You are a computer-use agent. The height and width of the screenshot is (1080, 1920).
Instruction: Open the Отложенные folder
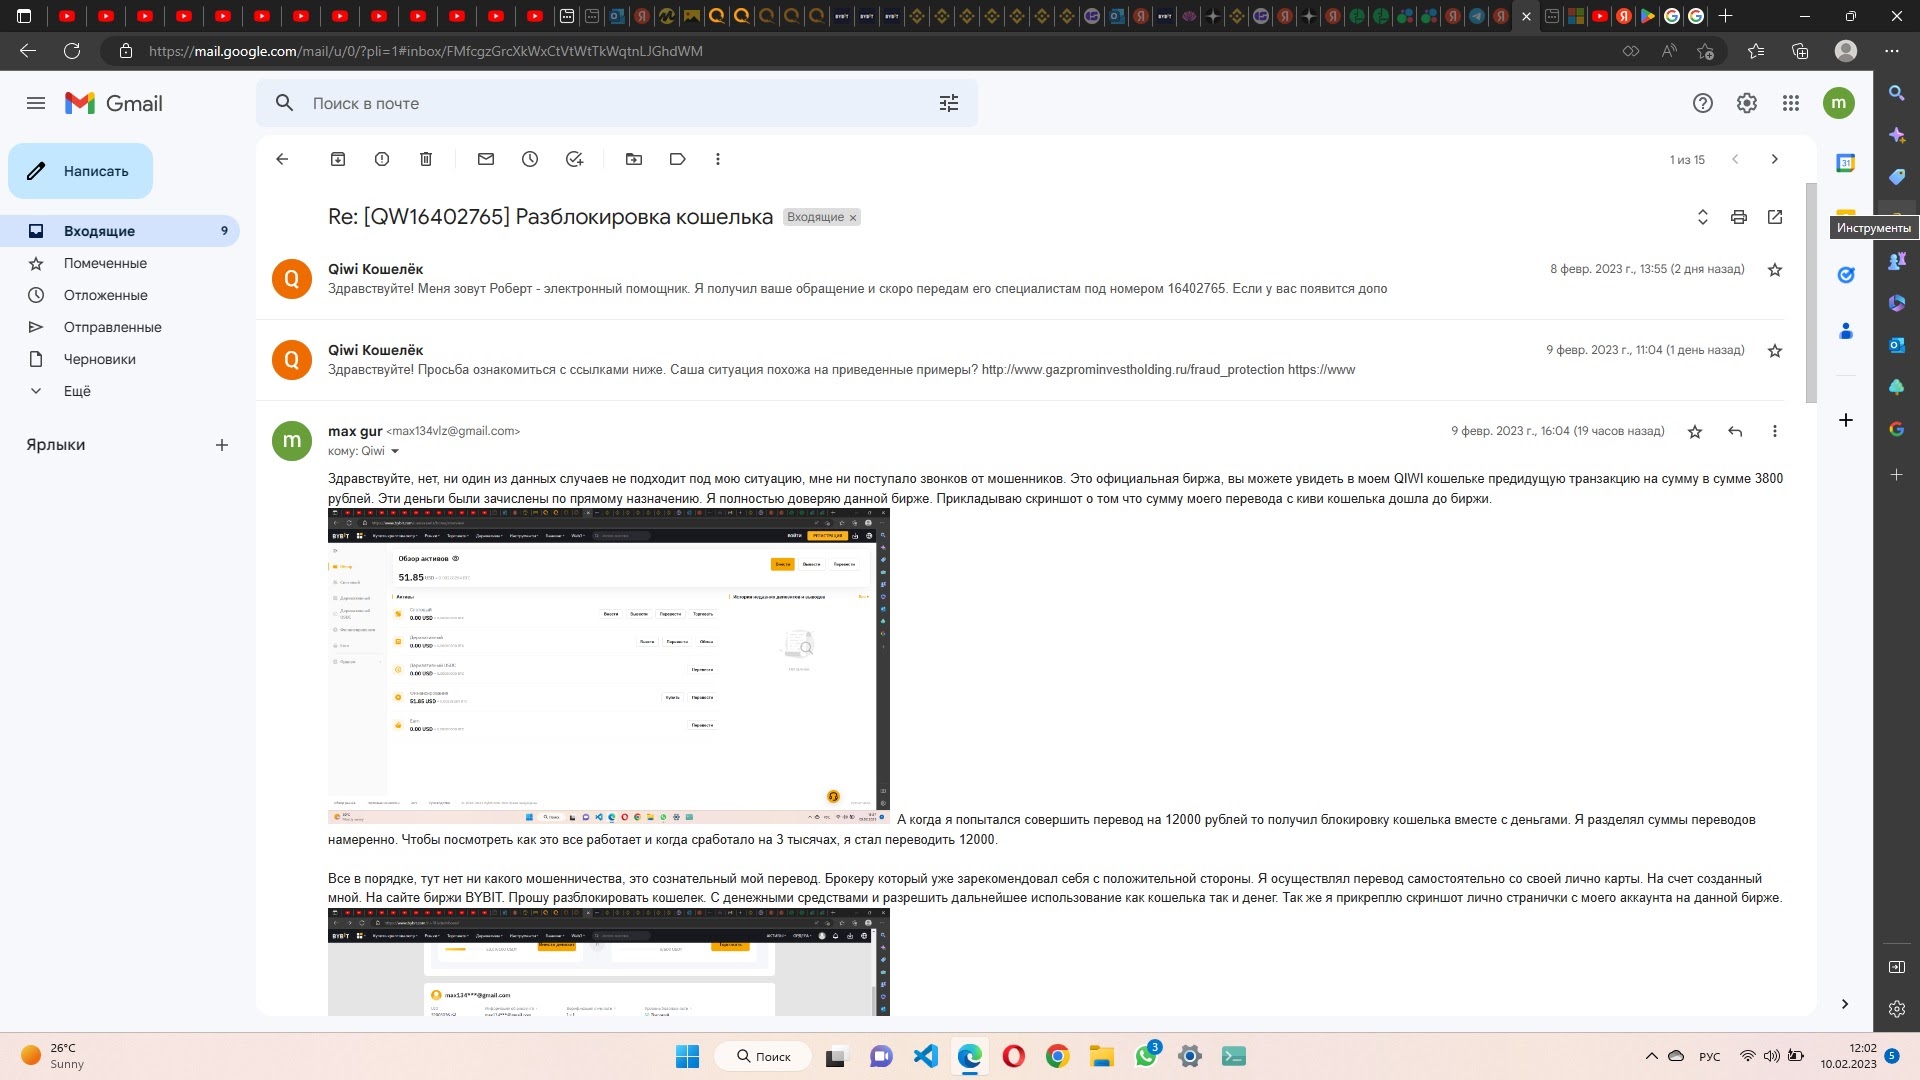click(x=120, y=295)
